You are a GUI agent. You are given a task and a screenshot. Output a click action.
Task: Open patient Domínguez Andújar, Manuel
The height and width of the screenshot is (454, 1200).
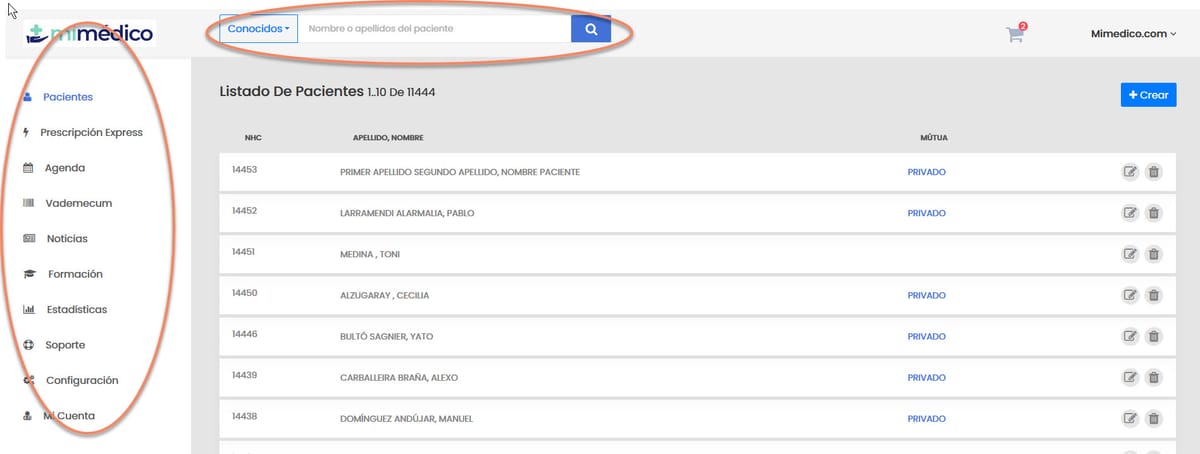point(406,418)
